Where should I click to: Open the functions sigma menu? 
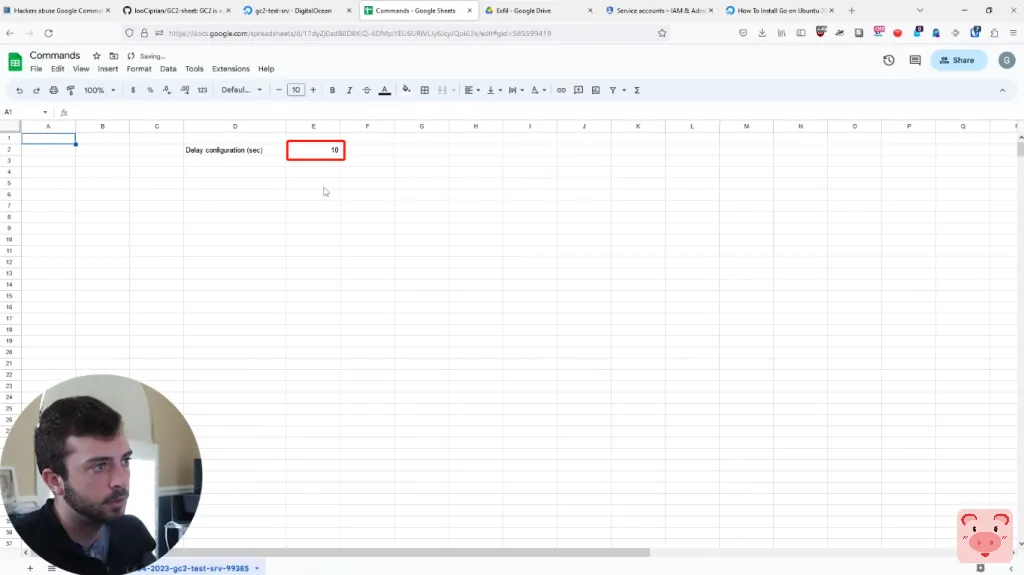pyautogui.click(x=637, y=90)
